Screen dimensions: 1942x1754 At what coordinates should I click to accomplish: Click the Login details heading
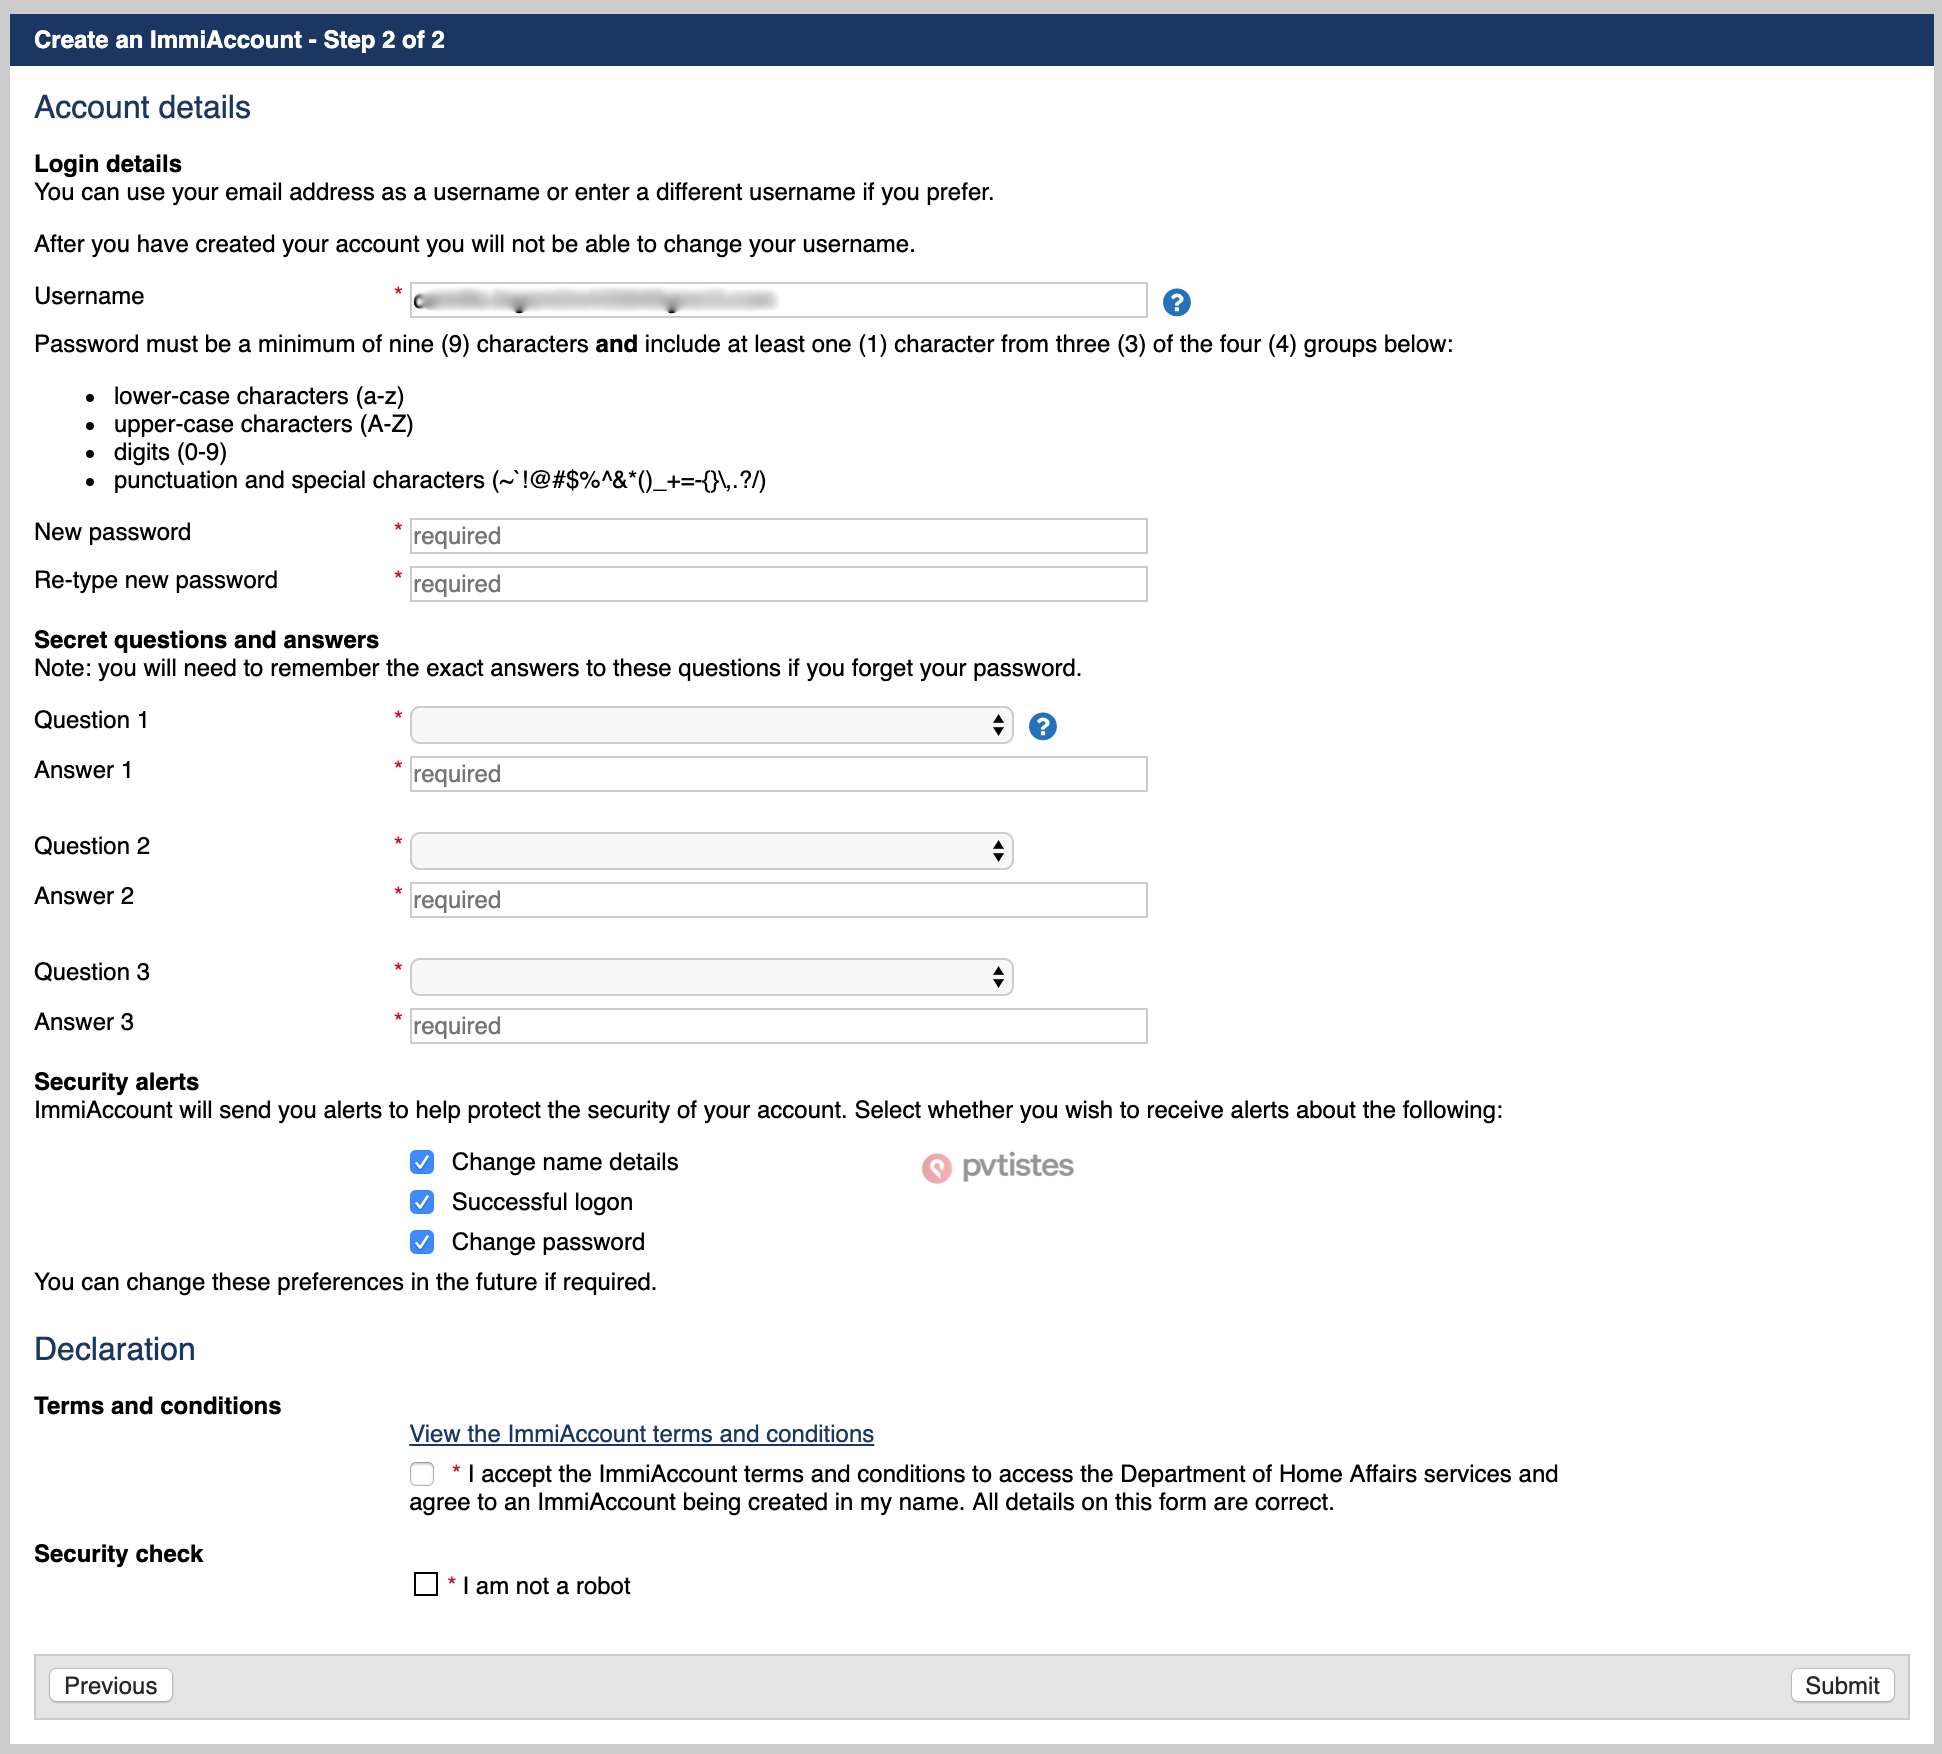click(108, 164)
